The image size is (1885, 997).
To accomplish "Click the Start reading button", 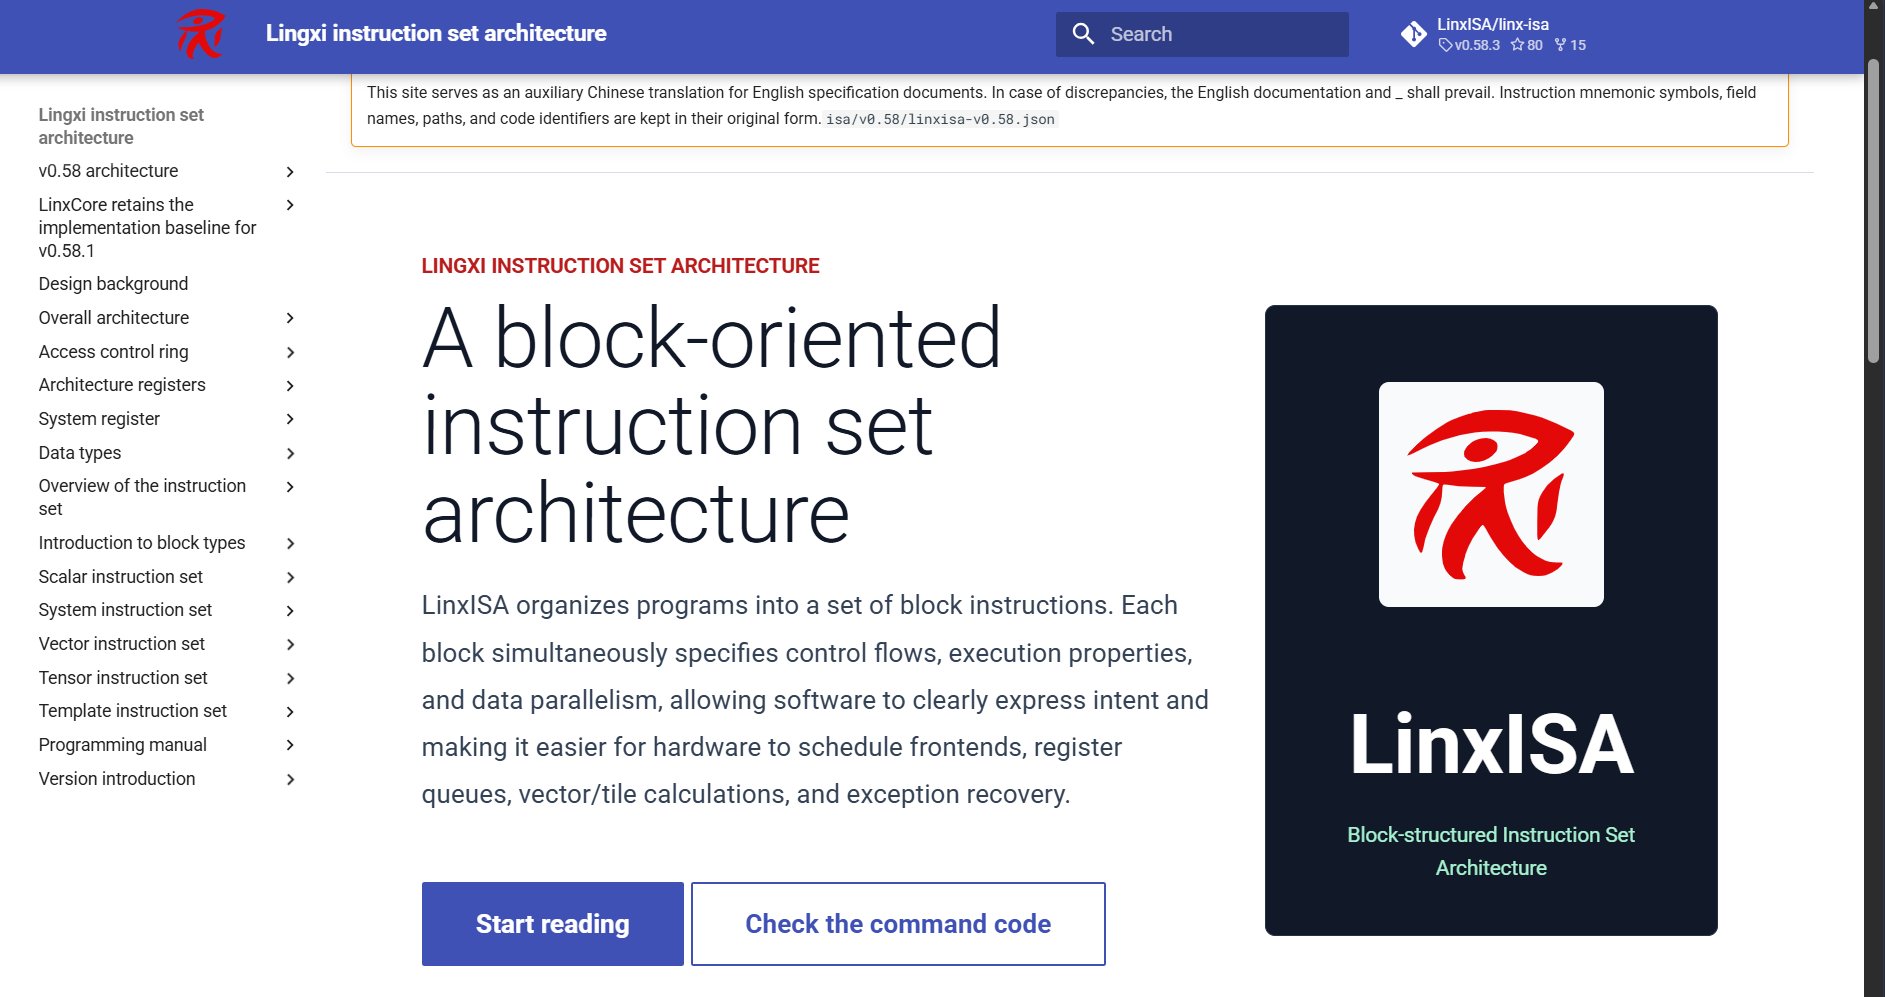I will click(553, 924).
